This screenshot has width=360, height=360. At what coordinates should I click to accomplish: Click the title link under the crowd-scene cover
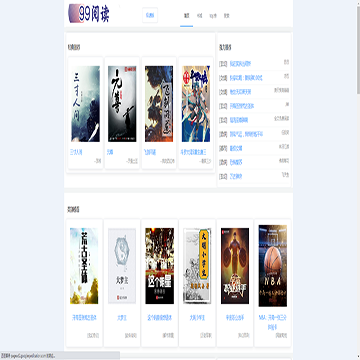click(x=160, y=318)
